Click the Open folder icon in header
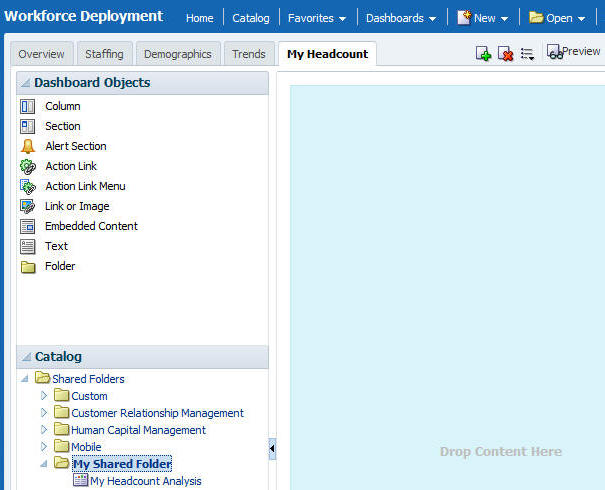605x490 pixels. pyautogui.click(x=536, y=17)
